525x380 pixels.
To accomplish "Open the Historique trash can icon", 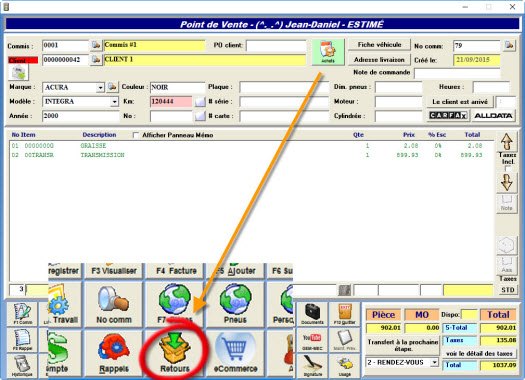I will point(22,365).
